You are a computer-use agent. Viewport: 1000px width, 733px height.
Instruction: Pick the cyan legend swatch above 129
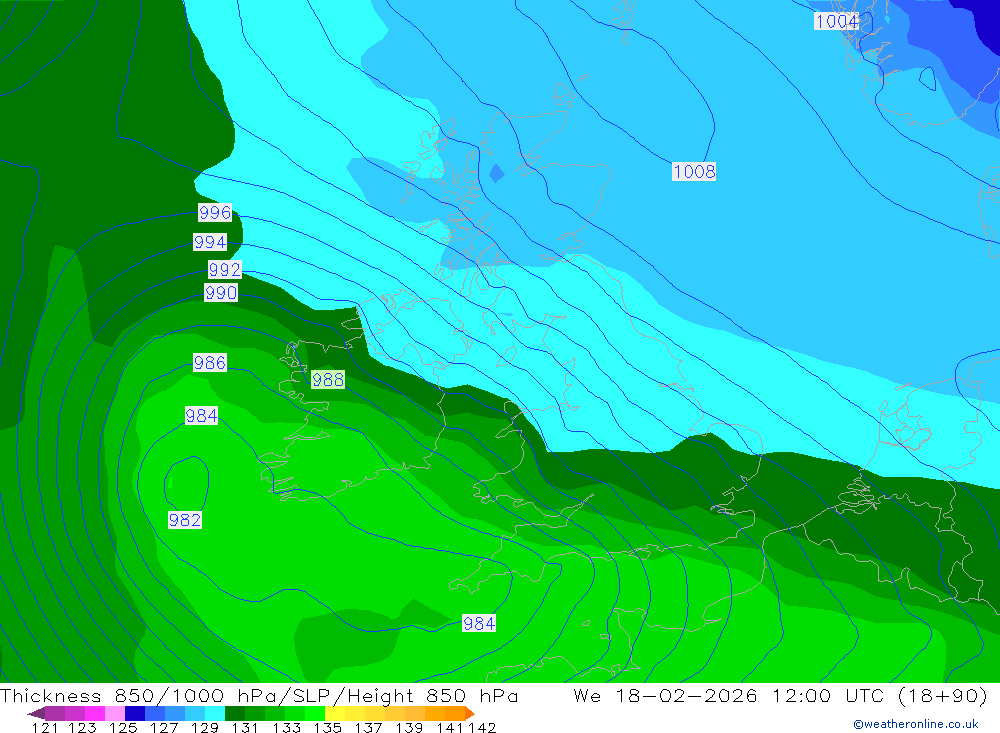point(215,713)
